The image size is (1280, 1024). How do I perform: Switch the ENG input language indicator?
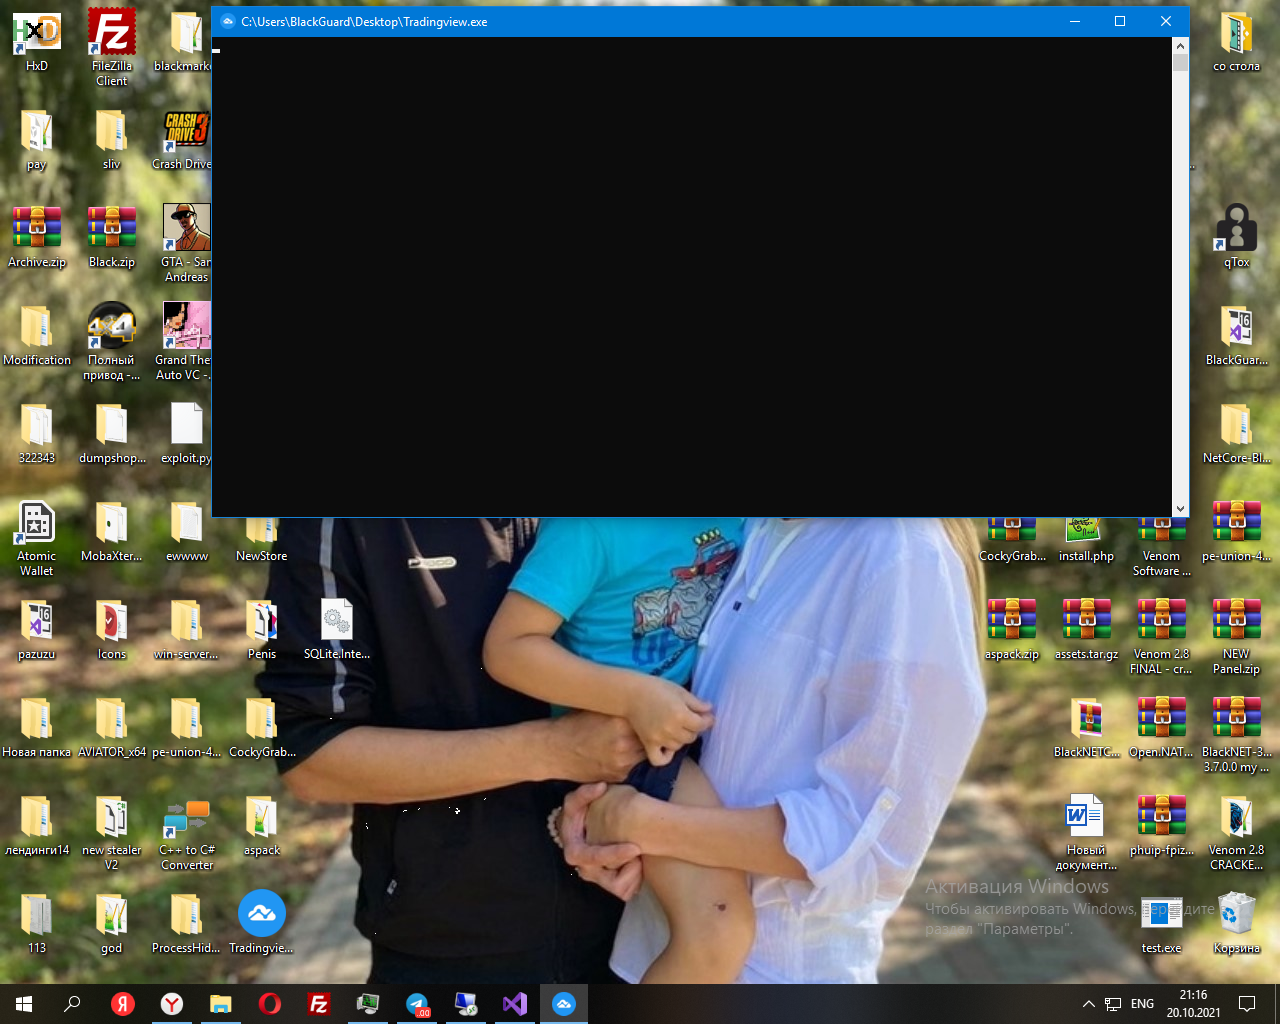pyautogui.click(x=1142, y=1004)
